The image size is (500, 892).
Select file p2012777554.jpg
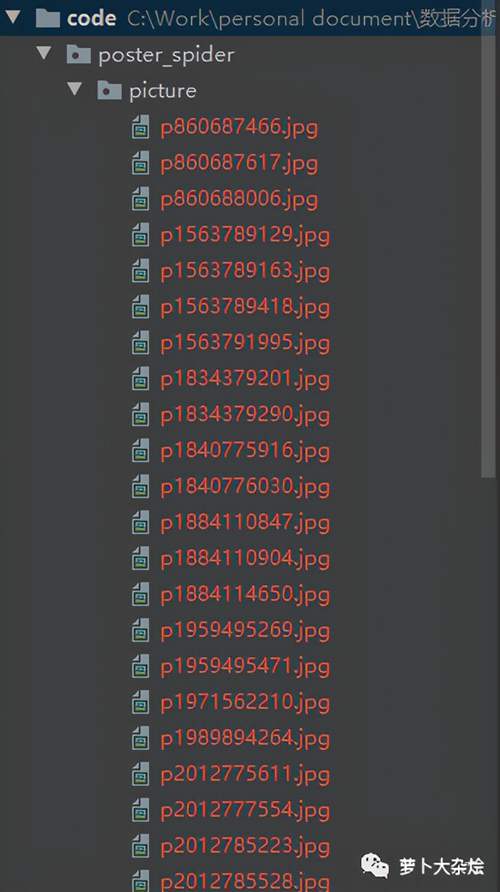245,811
